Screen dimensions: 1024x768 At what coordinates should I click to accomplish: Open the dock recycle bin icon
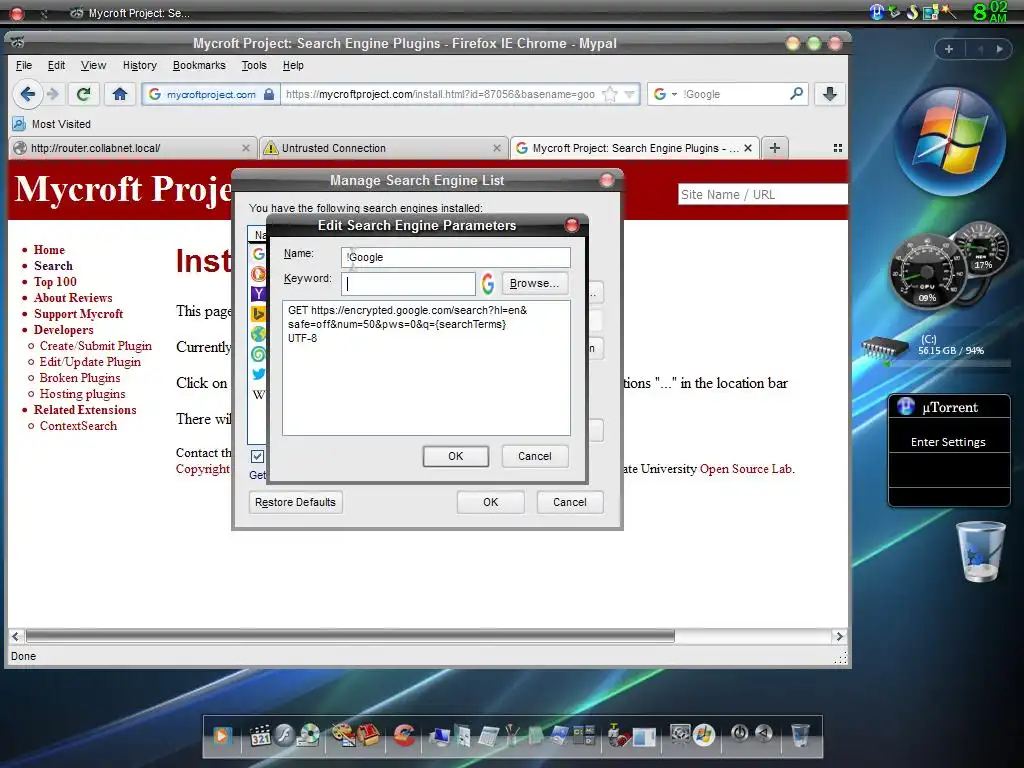800,735
